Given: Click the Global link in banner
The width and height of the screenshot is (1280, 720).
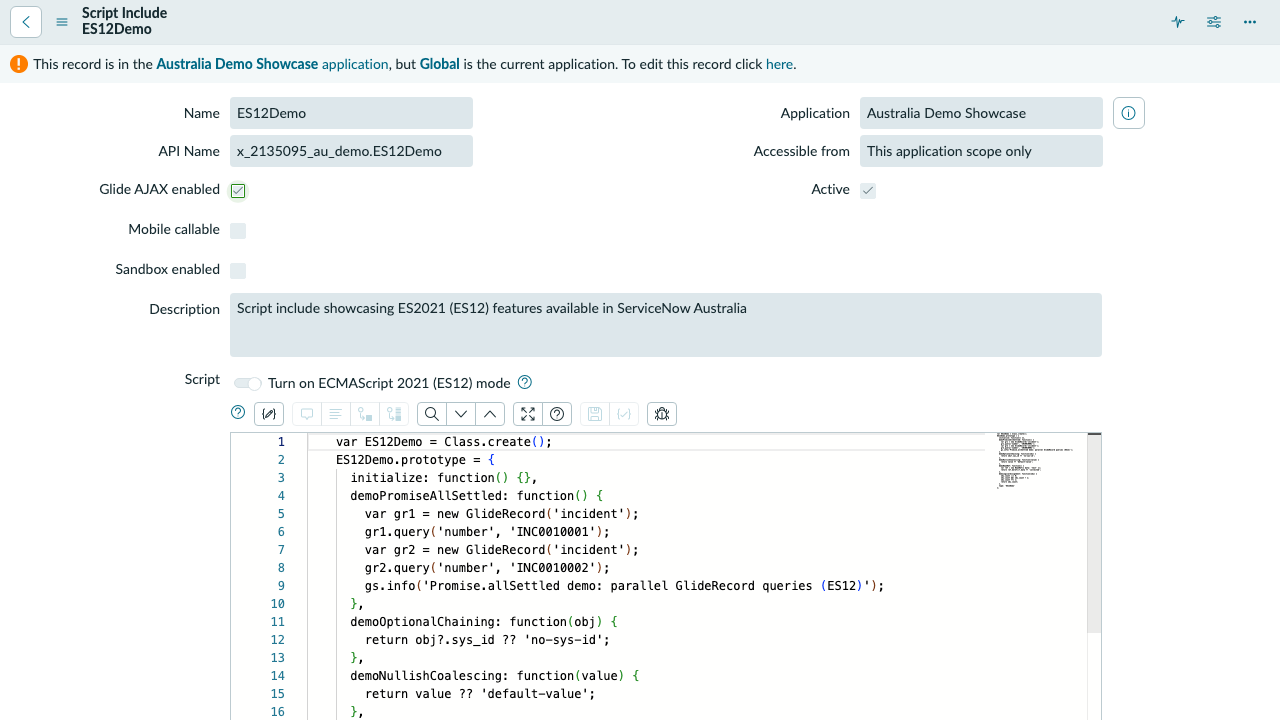Looking at the screenshot, I should [440, 64].
